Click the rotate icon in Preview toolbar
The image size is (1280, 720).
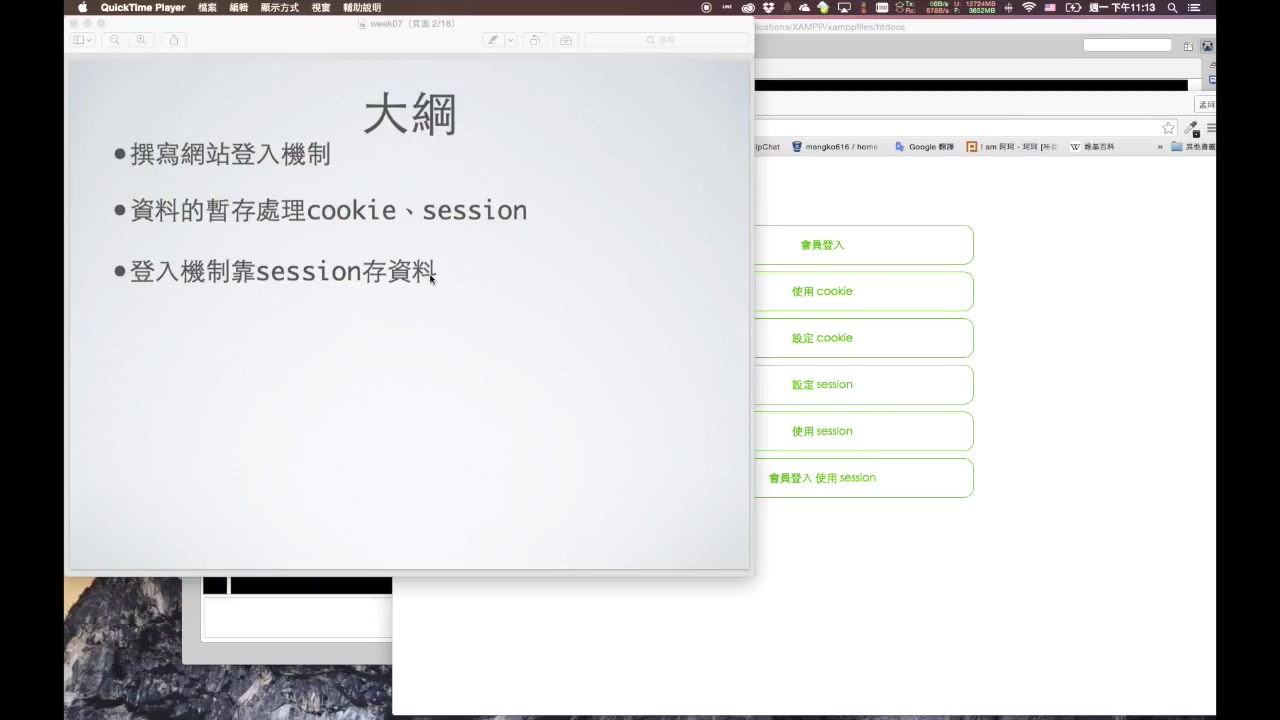pyautogui.click(x=535, y=40)
